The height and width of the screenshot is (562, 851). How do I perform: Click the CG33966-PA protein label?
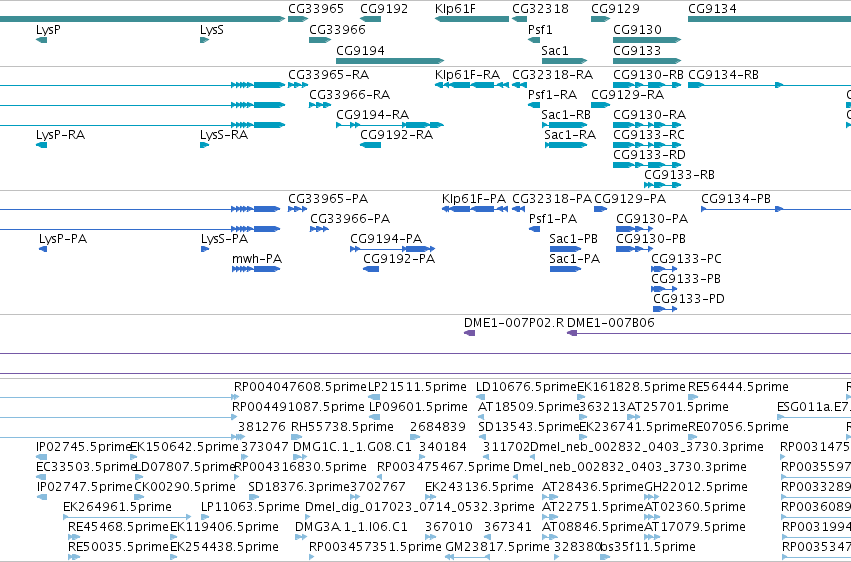pyautogui.click(x=350, y=219)
